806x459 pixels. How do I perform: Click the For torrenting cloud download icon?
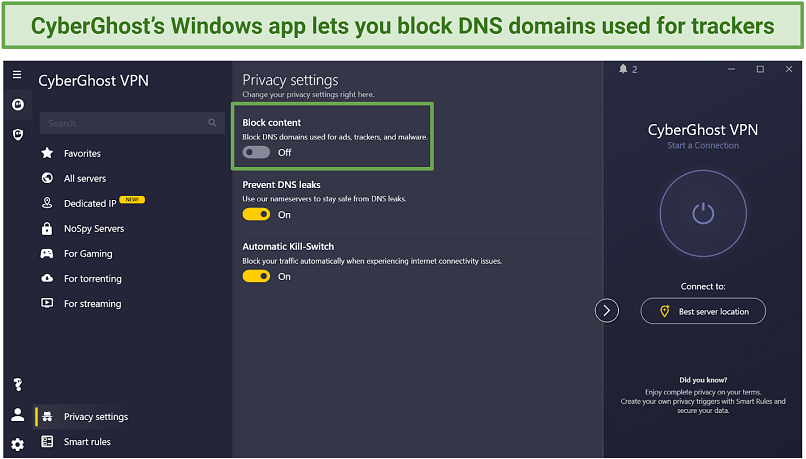pos(47,278)
